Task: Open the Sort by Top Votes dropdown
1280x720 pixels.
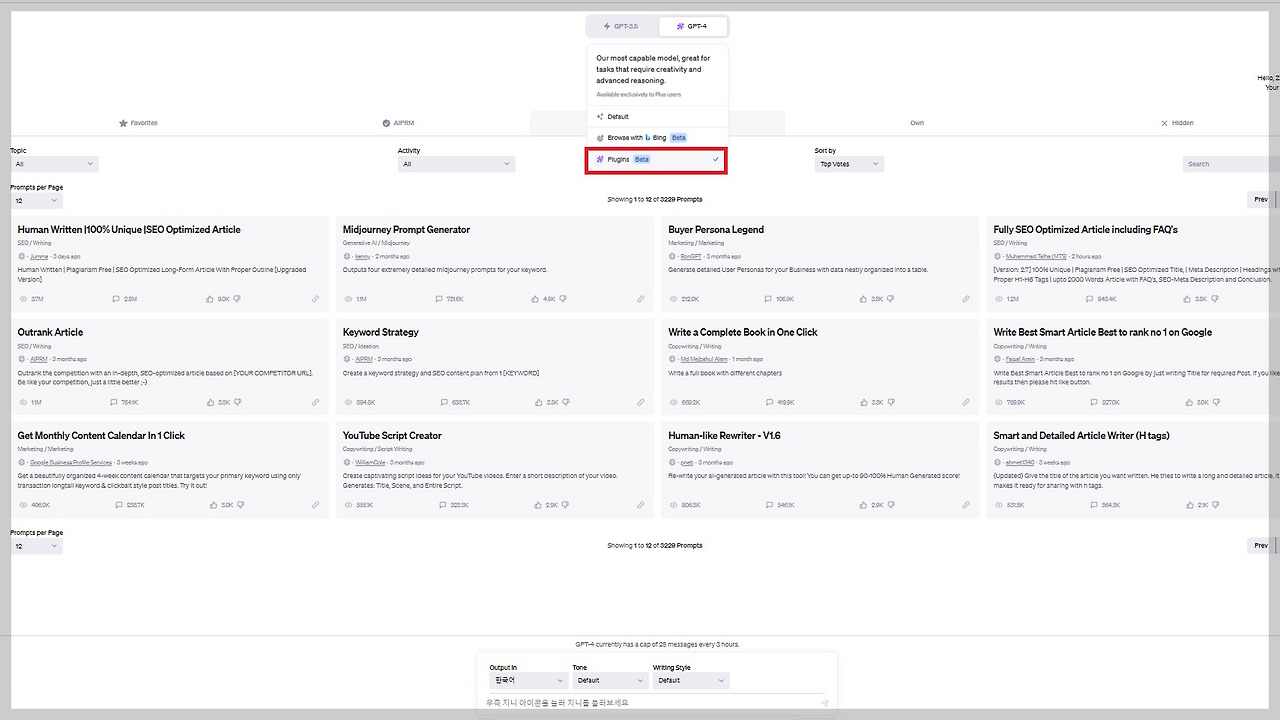Action: 849,164
